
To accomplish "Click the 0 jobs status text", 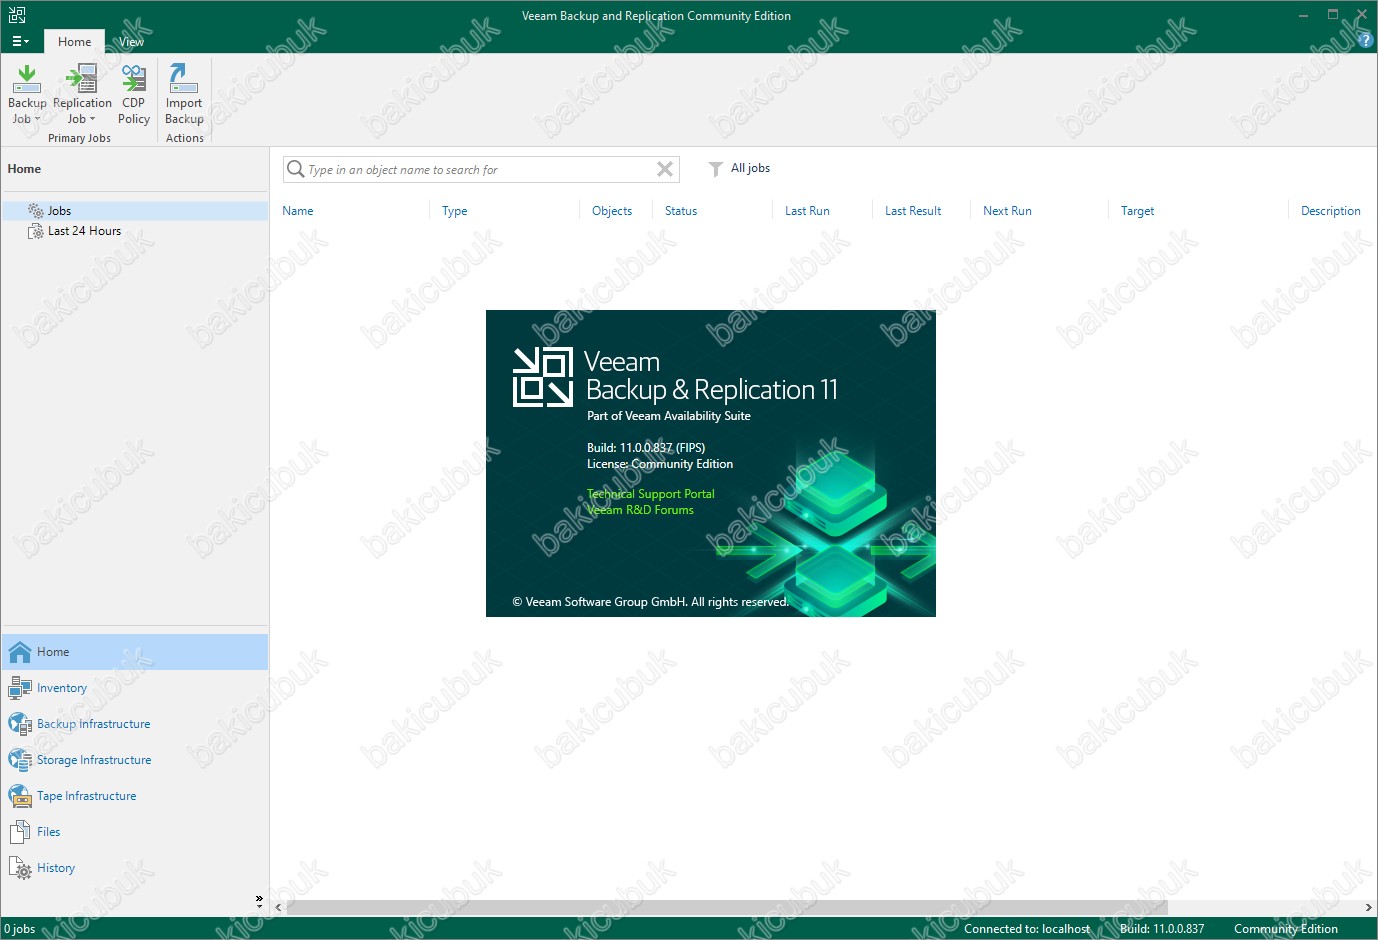I will [20, 929].
